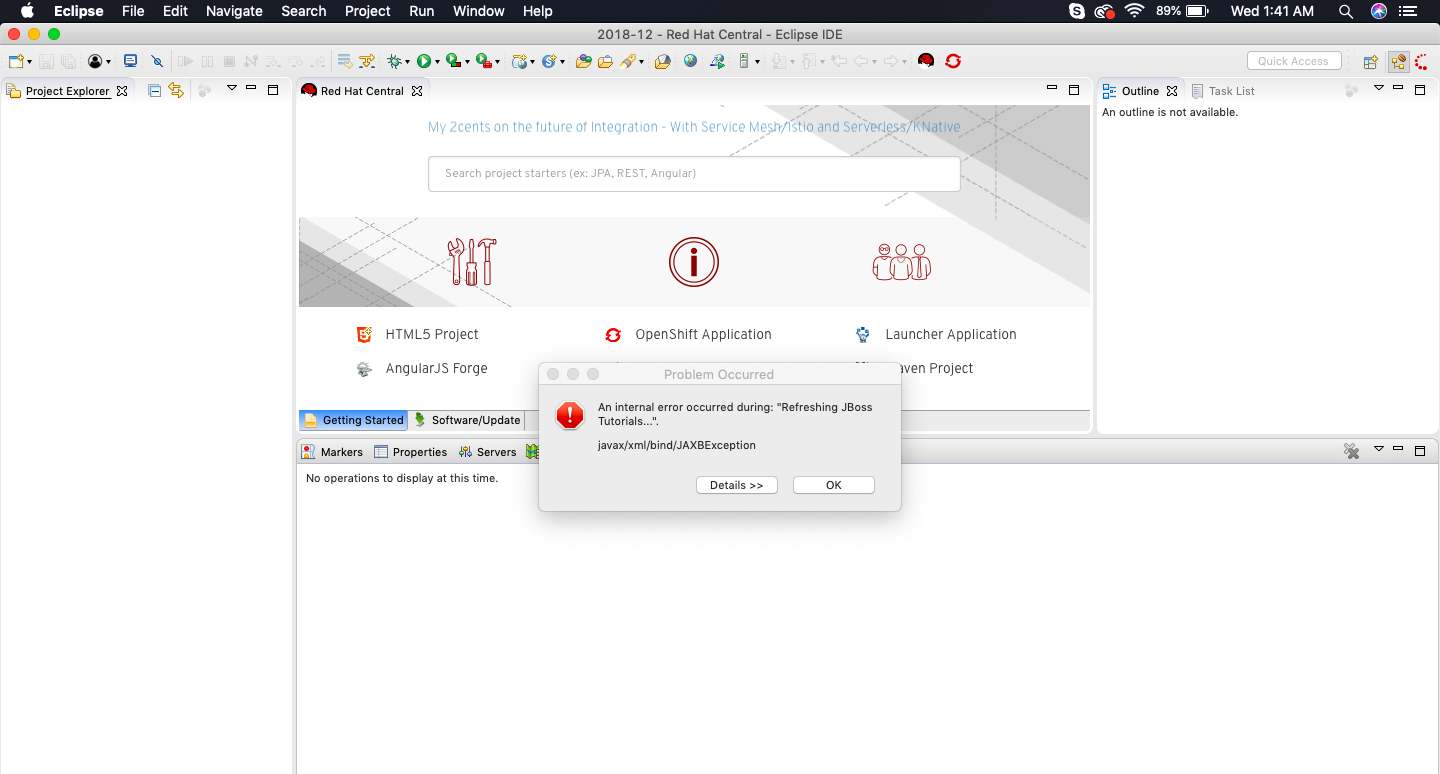The height and width of the screenshot is (774, 1440).
Task: Open the Project menu
Action: pyautogui.click(x=368, y=11)
